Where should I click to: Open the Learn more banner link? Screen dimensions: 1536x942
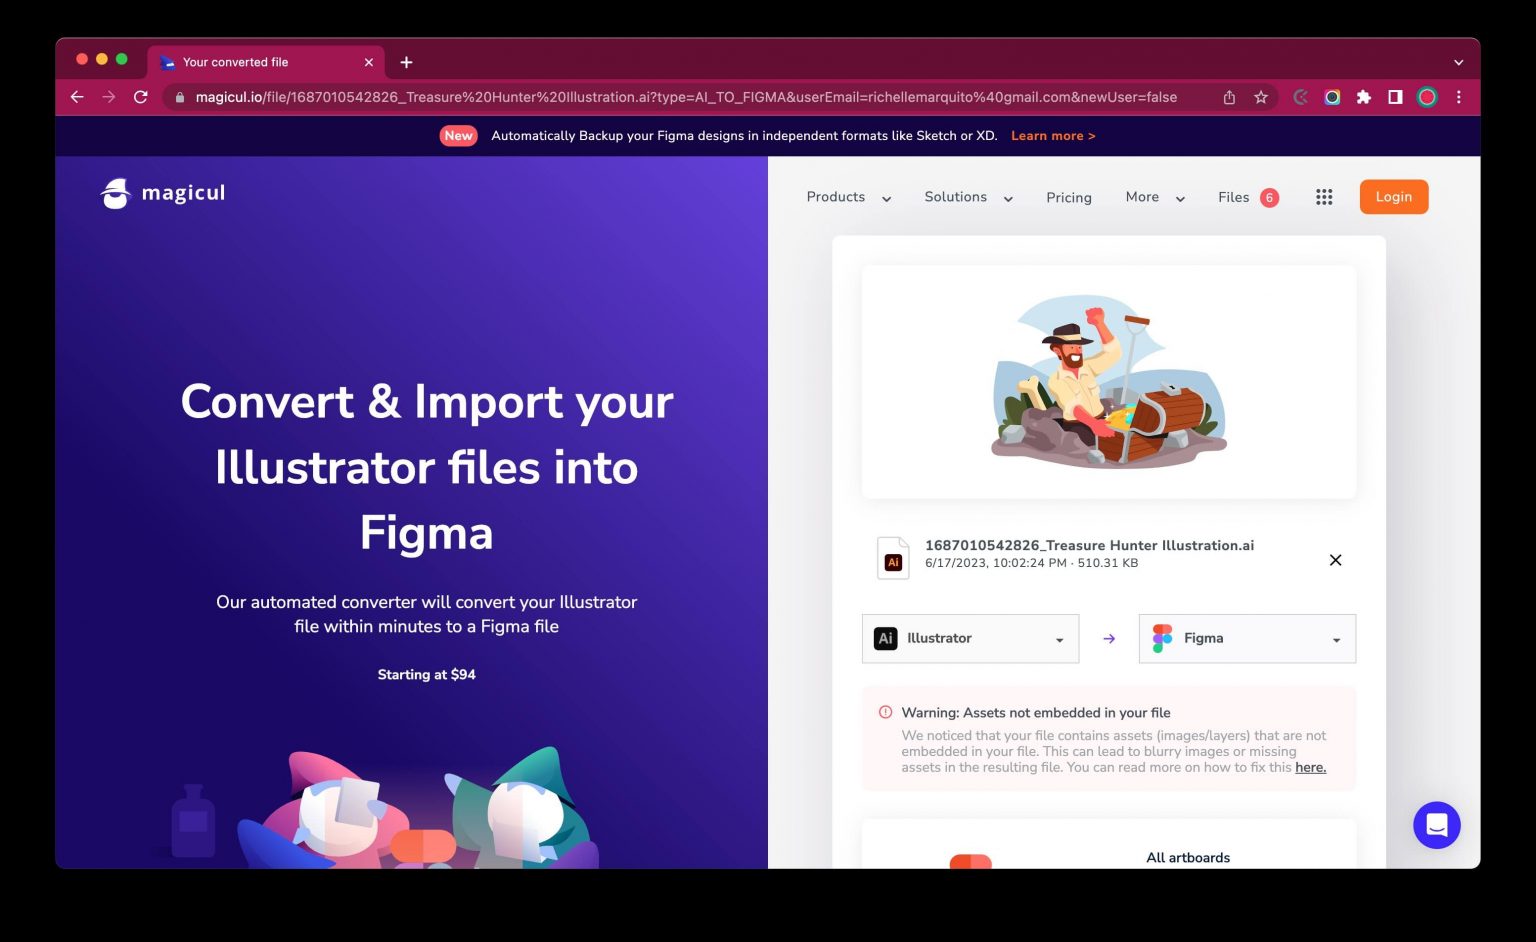tap(1052, 135)
